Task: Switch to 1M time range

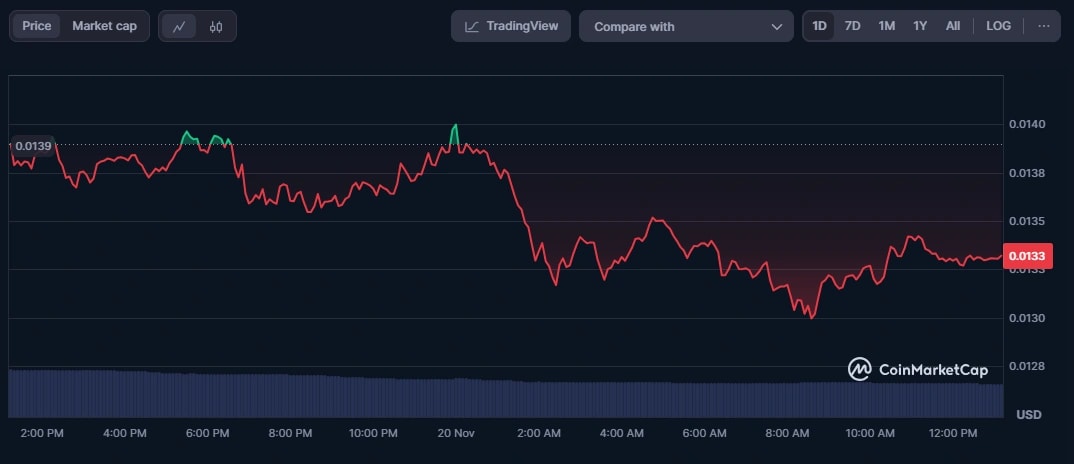Action: coord(886,26)
